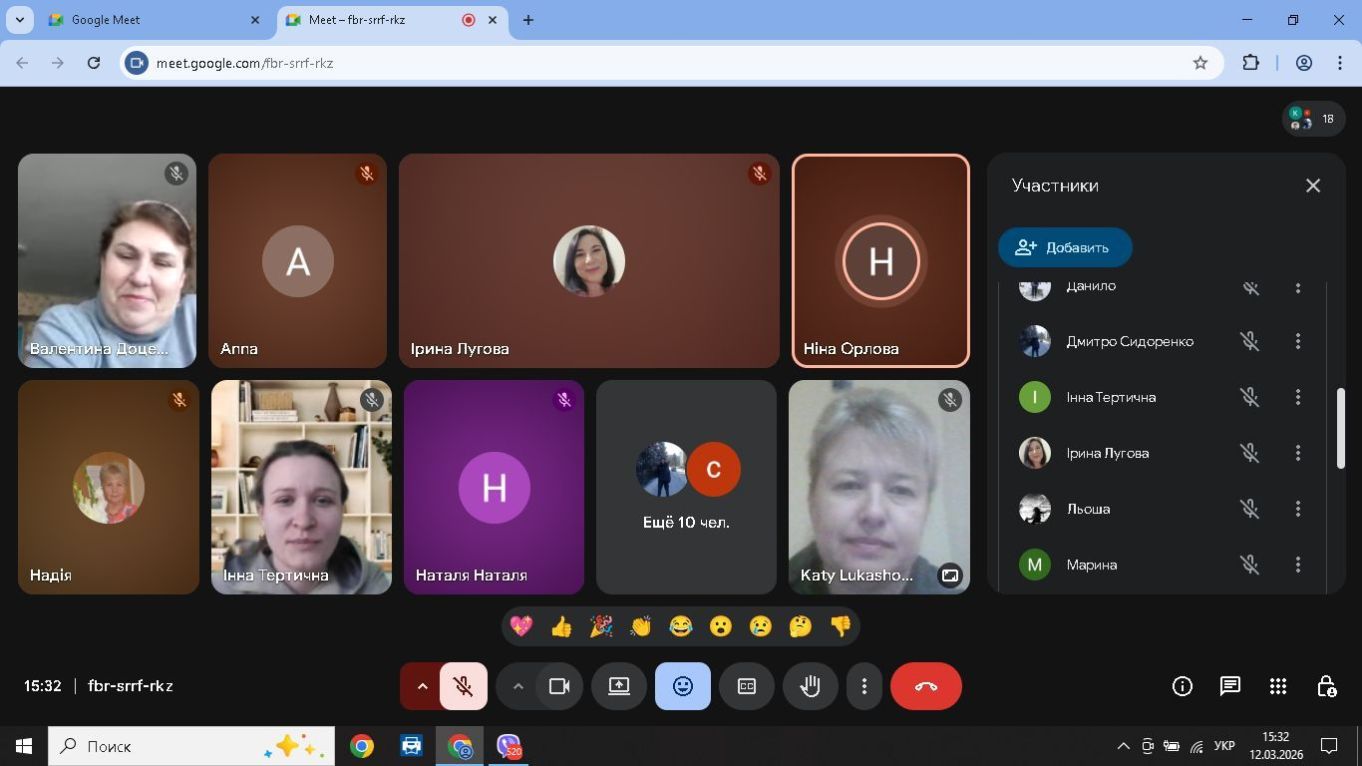Toggle the emoji reactions bar button
The width and height of the screenshot is (1362, 766).
tap(683, 686)
